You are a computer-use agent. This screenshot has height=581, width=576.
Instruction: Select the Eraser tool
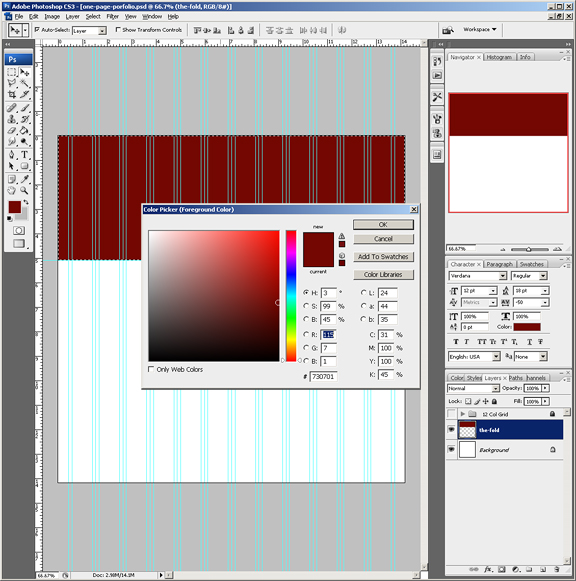[12, 130]
